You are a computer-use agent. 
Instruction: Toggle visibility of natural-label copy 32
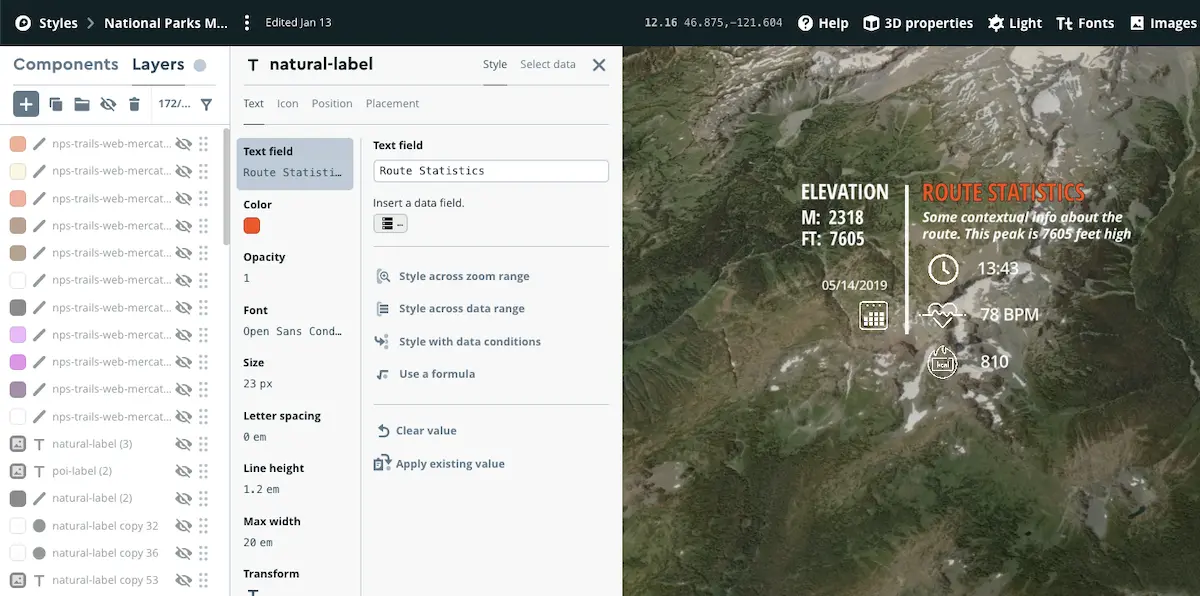pyautogui.click(x=184, y=526)
